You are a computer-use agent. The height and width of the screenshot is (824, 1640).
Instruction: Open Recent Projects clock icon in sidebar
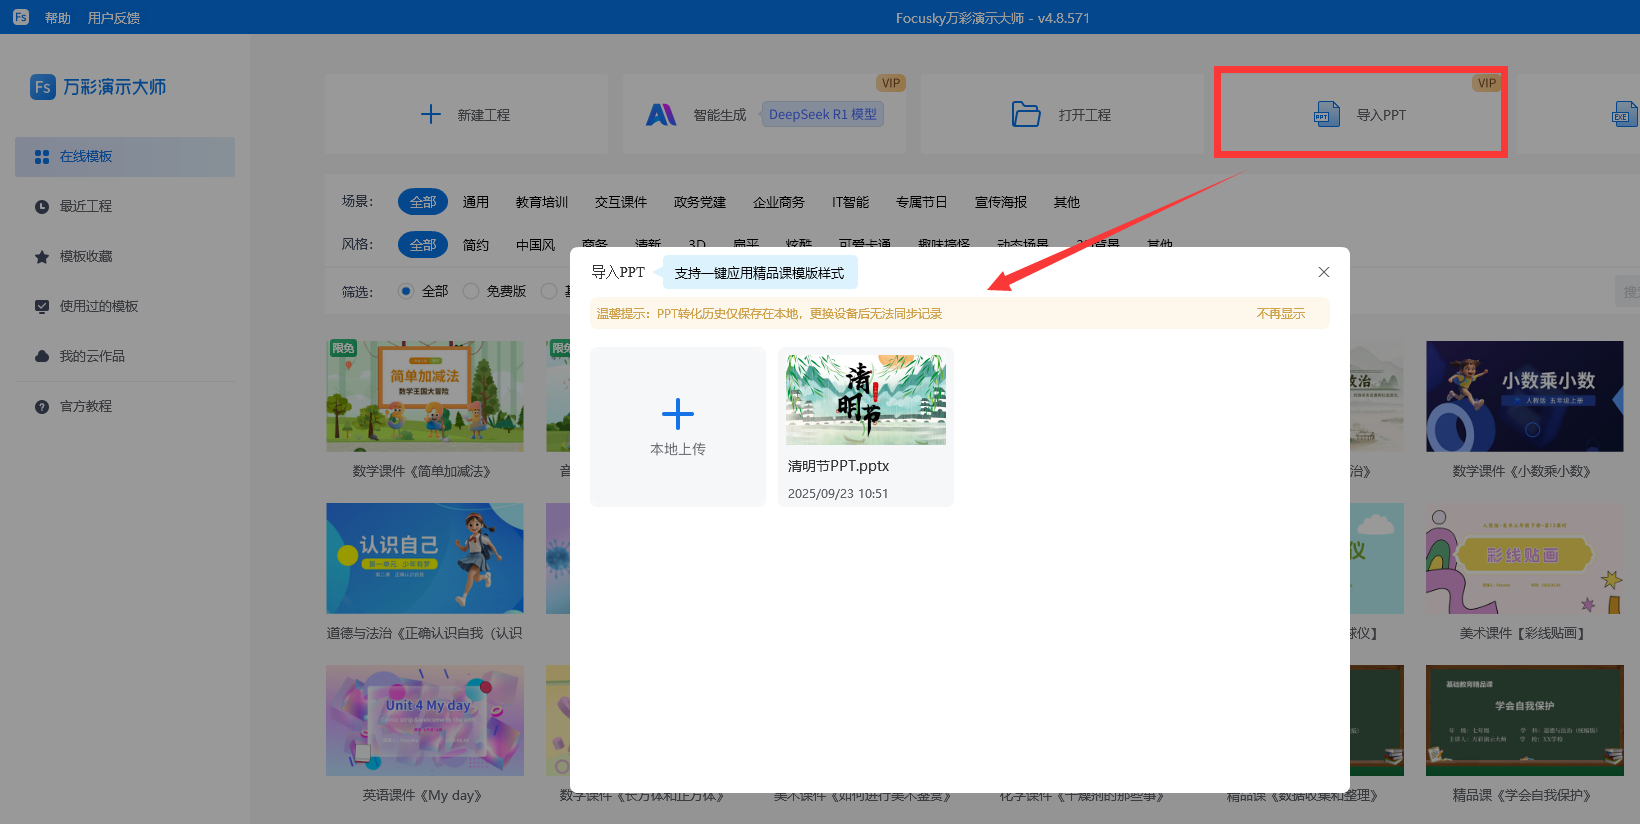(x=42, y=207)
